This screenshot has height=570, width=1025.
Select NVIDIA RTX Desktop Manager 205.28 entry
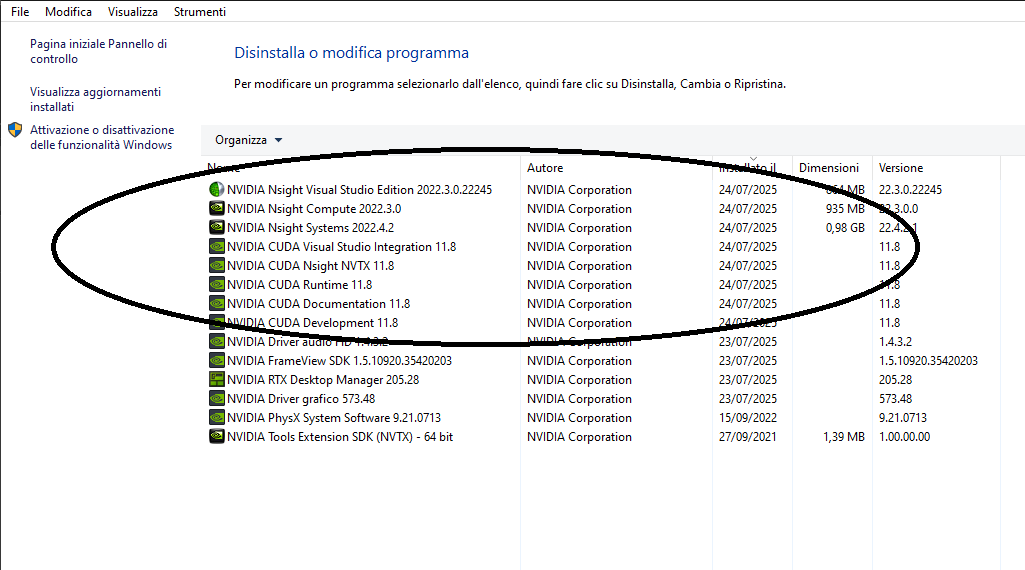point(323,379)
